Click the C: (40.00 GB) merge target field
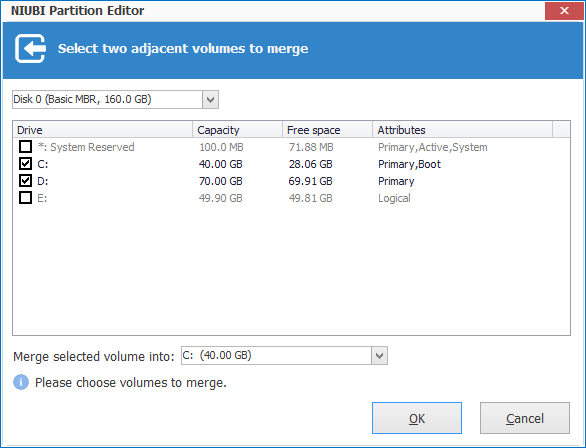 tap(284, 355)
